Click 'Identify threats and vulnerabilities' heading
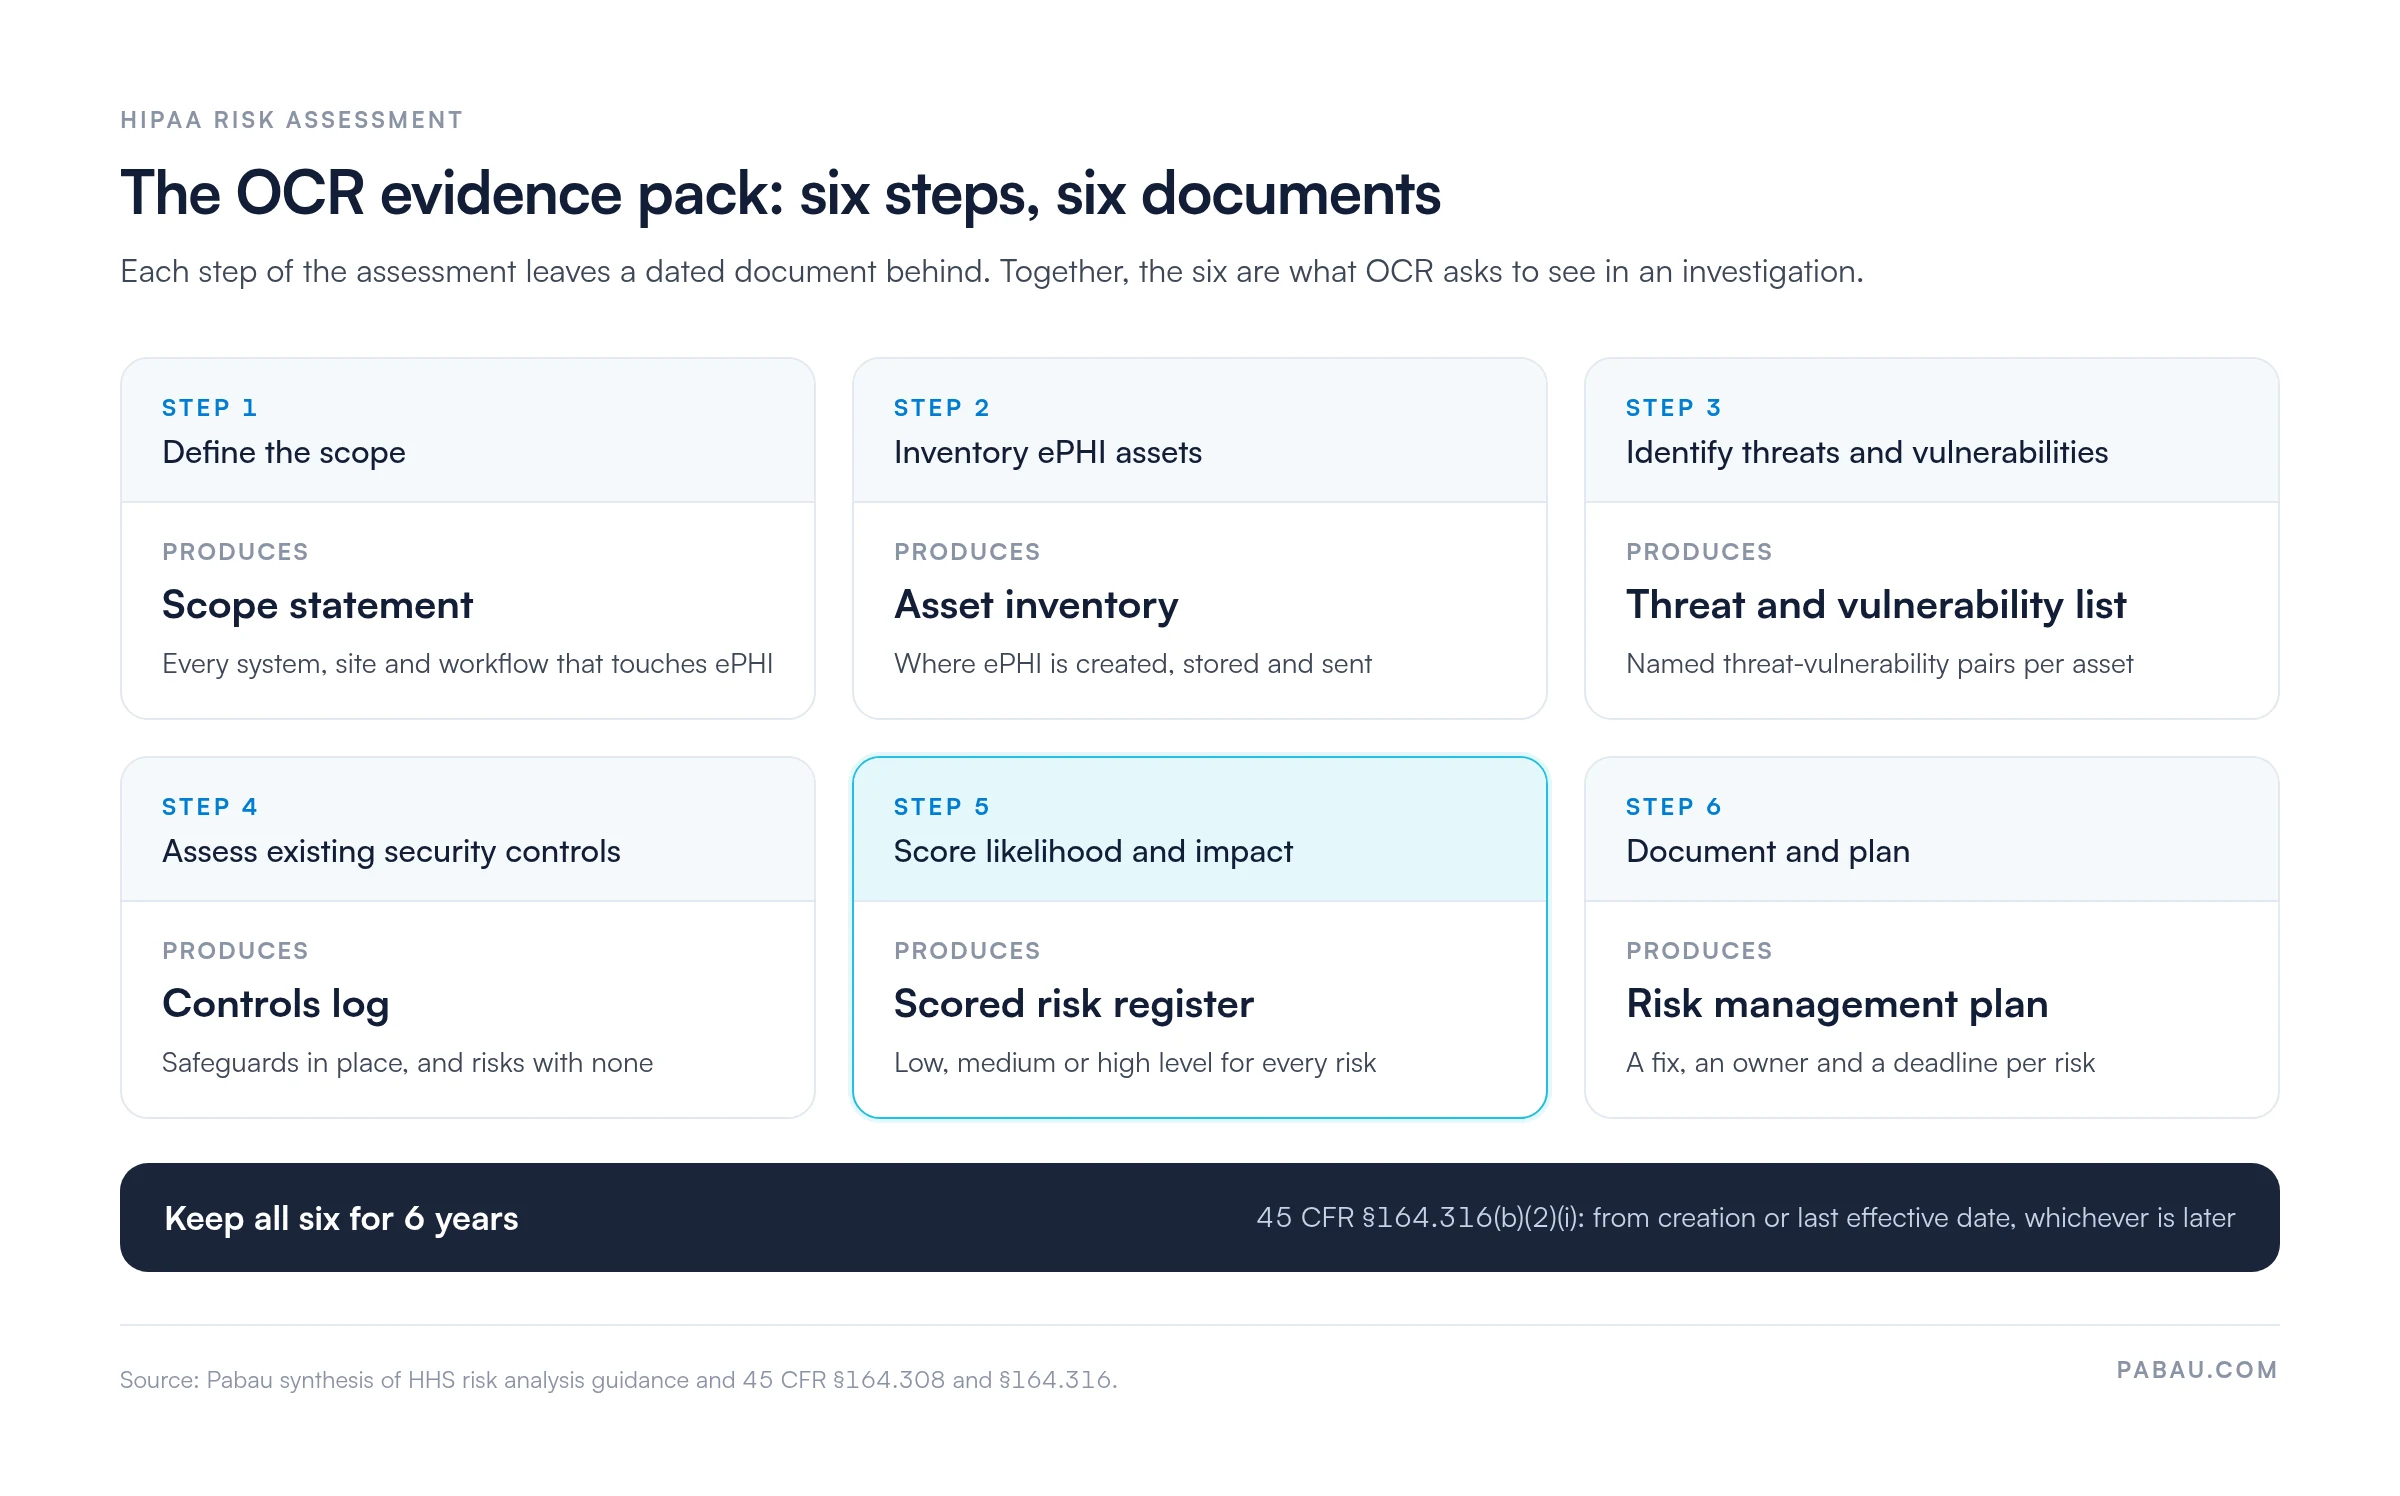Screen dimensions: 2400x1496 pos(1867,453)
